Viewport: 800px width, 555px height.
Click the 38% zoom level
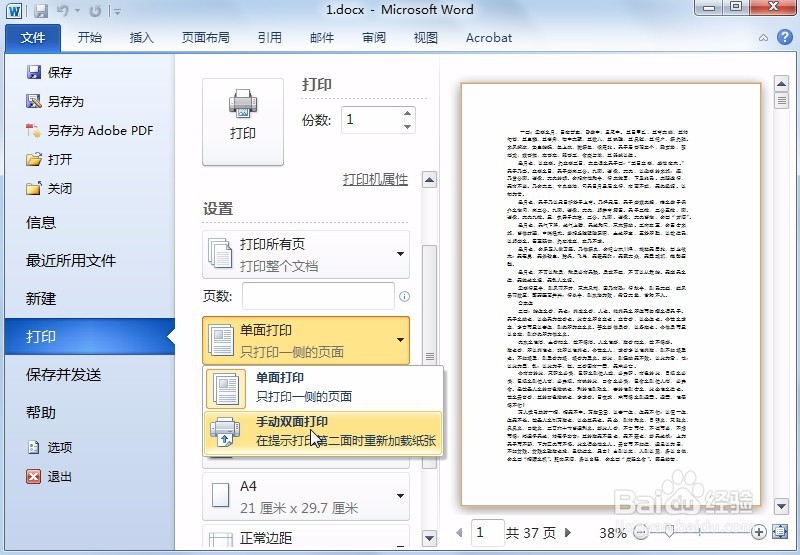[613, 533]
